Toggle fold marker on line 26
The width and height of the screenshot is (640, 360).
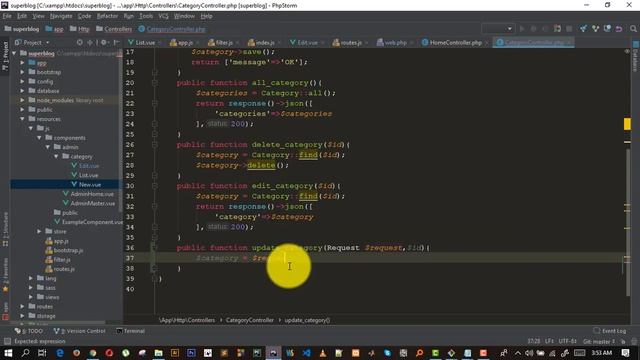pos(155,144)
